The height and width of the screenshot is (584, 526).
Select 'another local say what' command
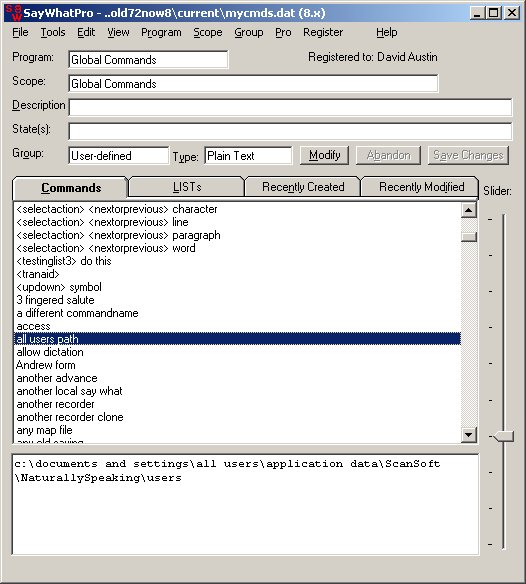coord(237,391)
